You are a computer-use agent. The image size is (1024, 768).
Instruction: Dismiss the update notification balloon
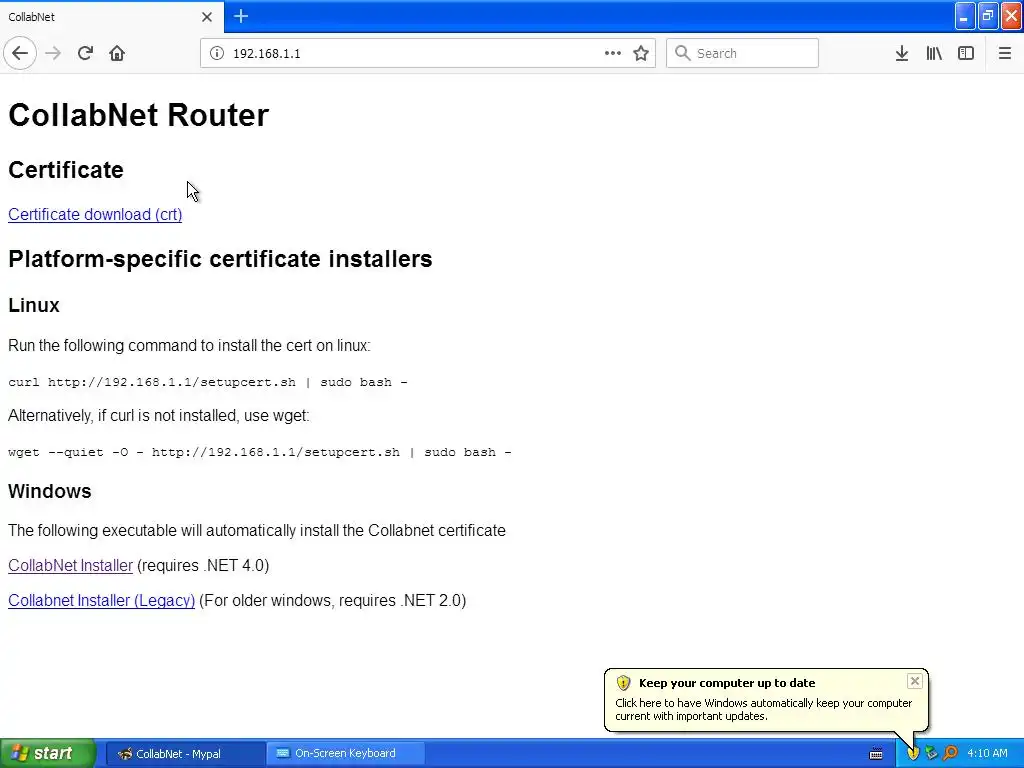[x=914, y=681]
